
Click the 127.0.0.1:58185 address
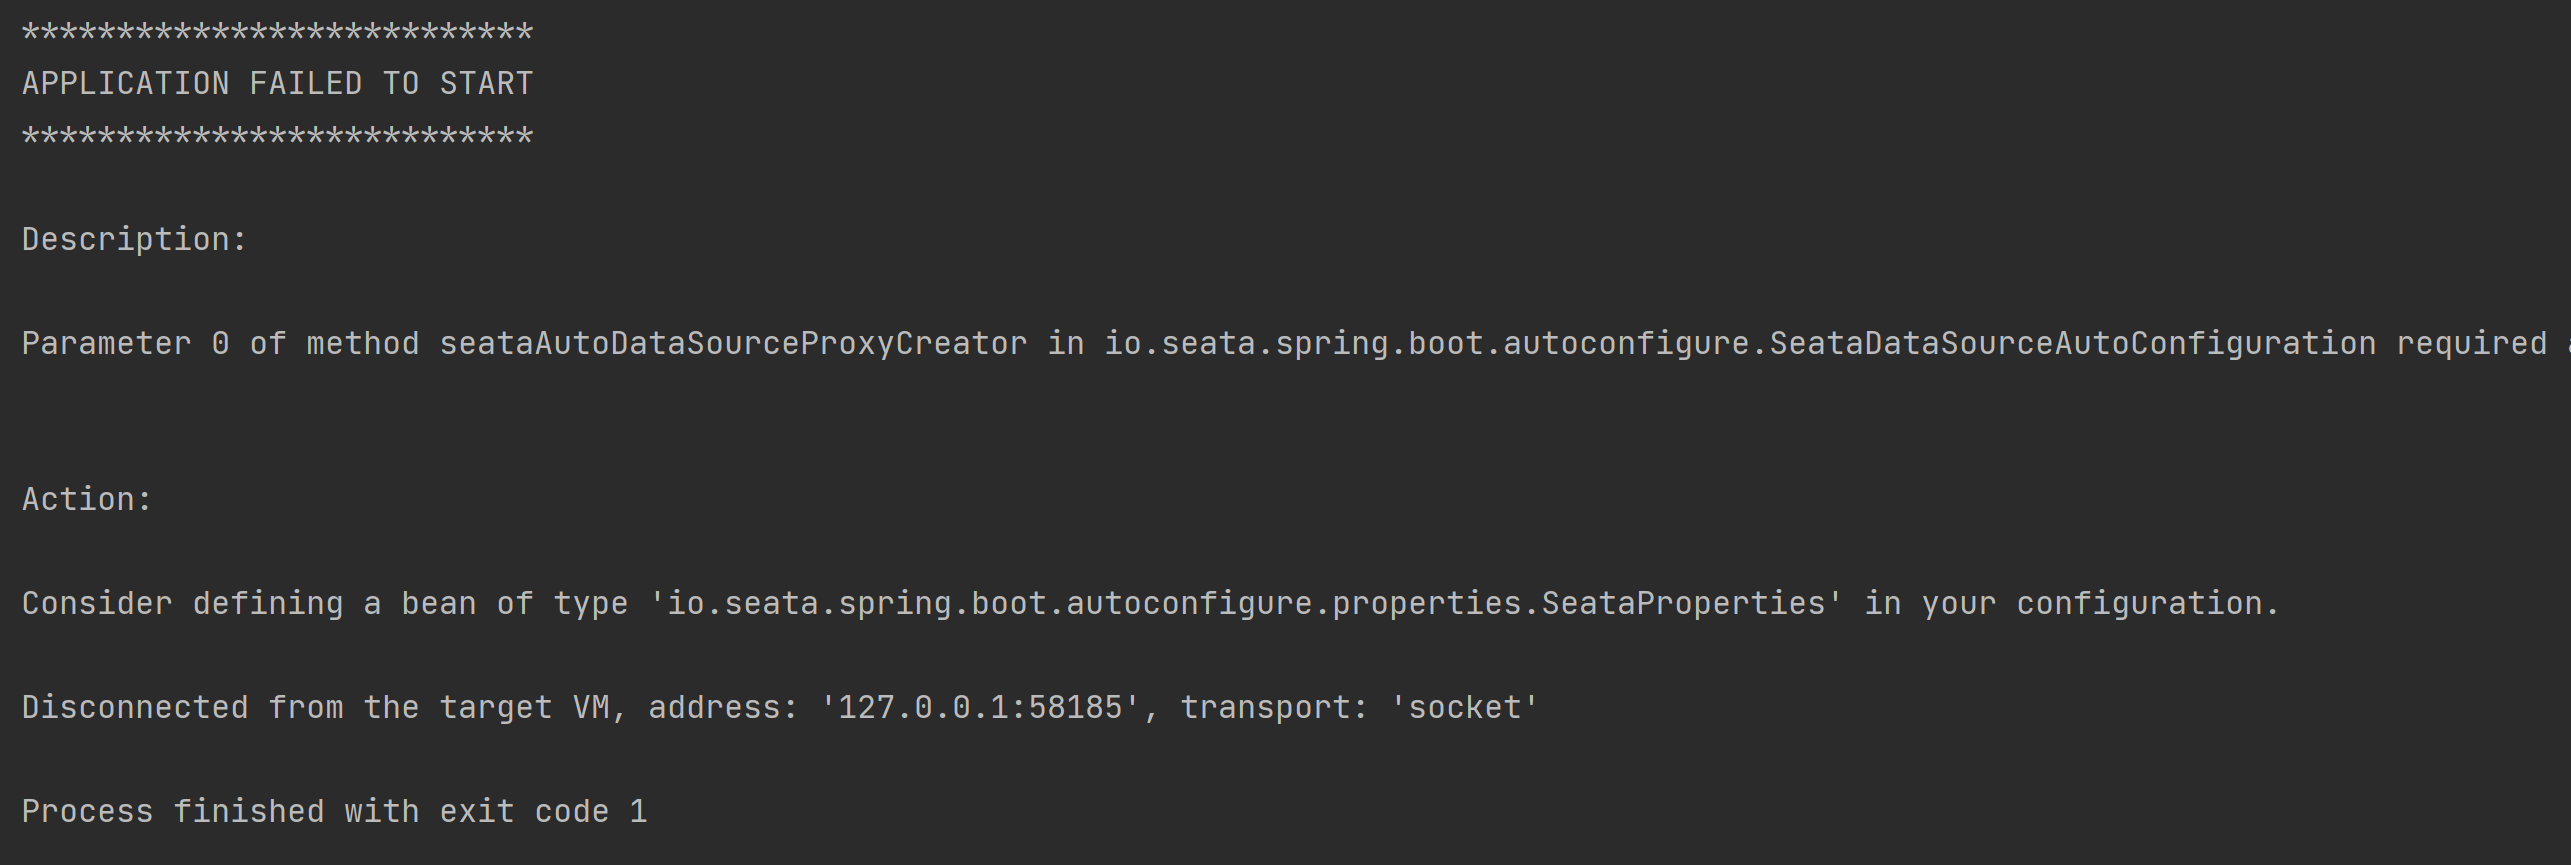pos(980,708)
